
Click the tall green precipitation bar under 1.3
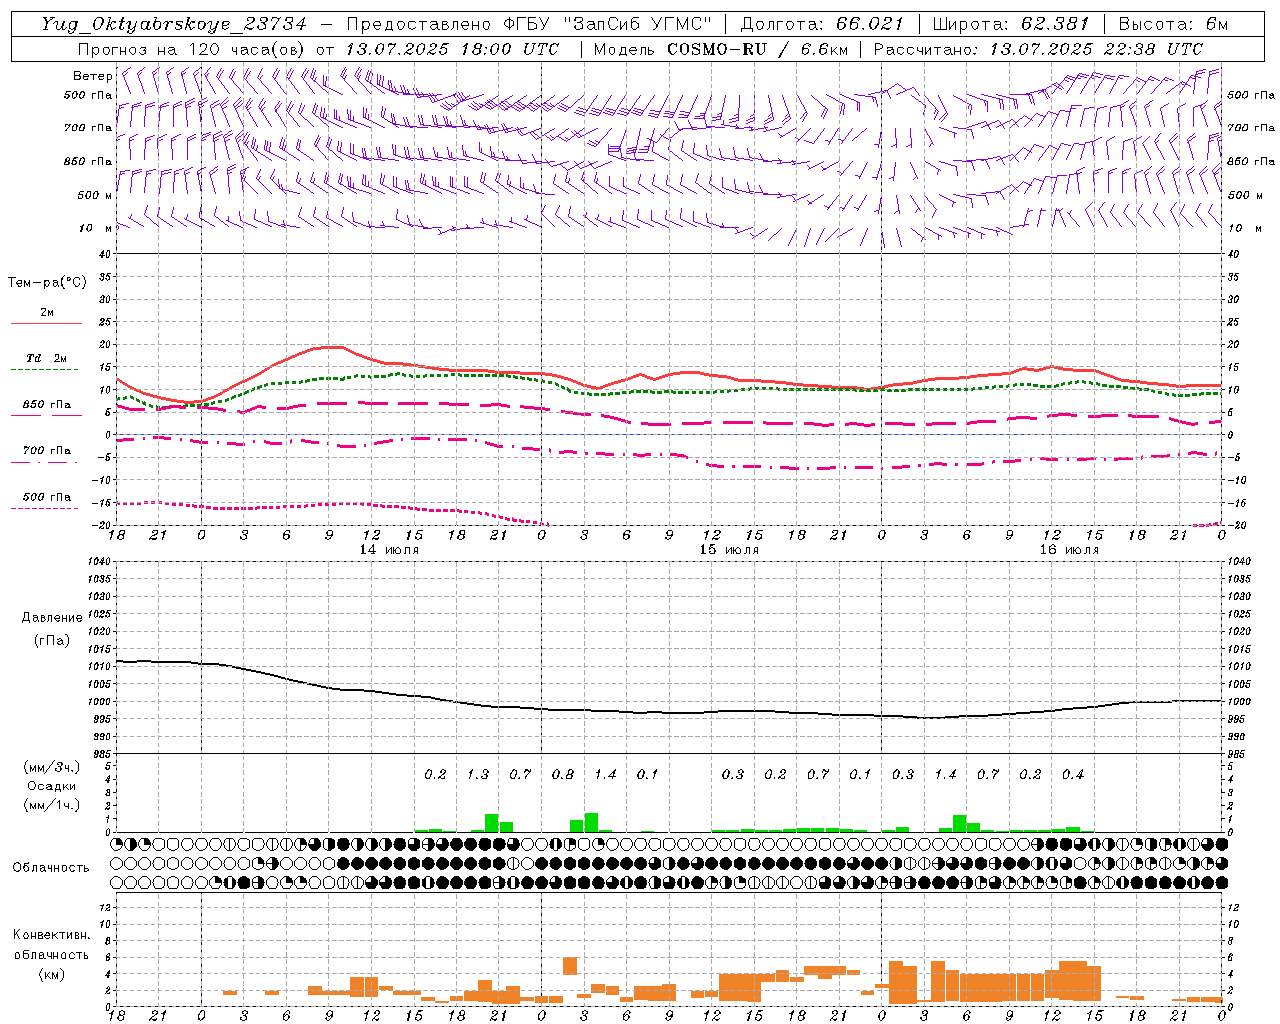(x=491, y=823)
